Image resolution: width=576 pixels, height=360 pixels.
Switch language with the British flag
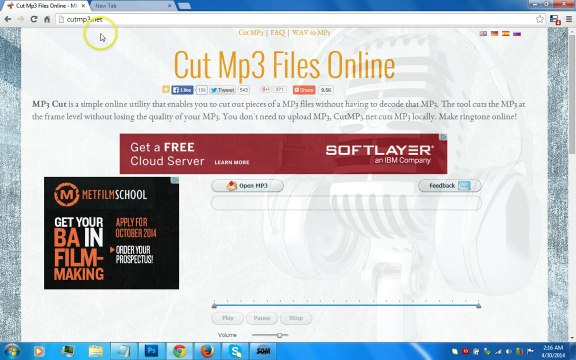(x=483, y=33)
